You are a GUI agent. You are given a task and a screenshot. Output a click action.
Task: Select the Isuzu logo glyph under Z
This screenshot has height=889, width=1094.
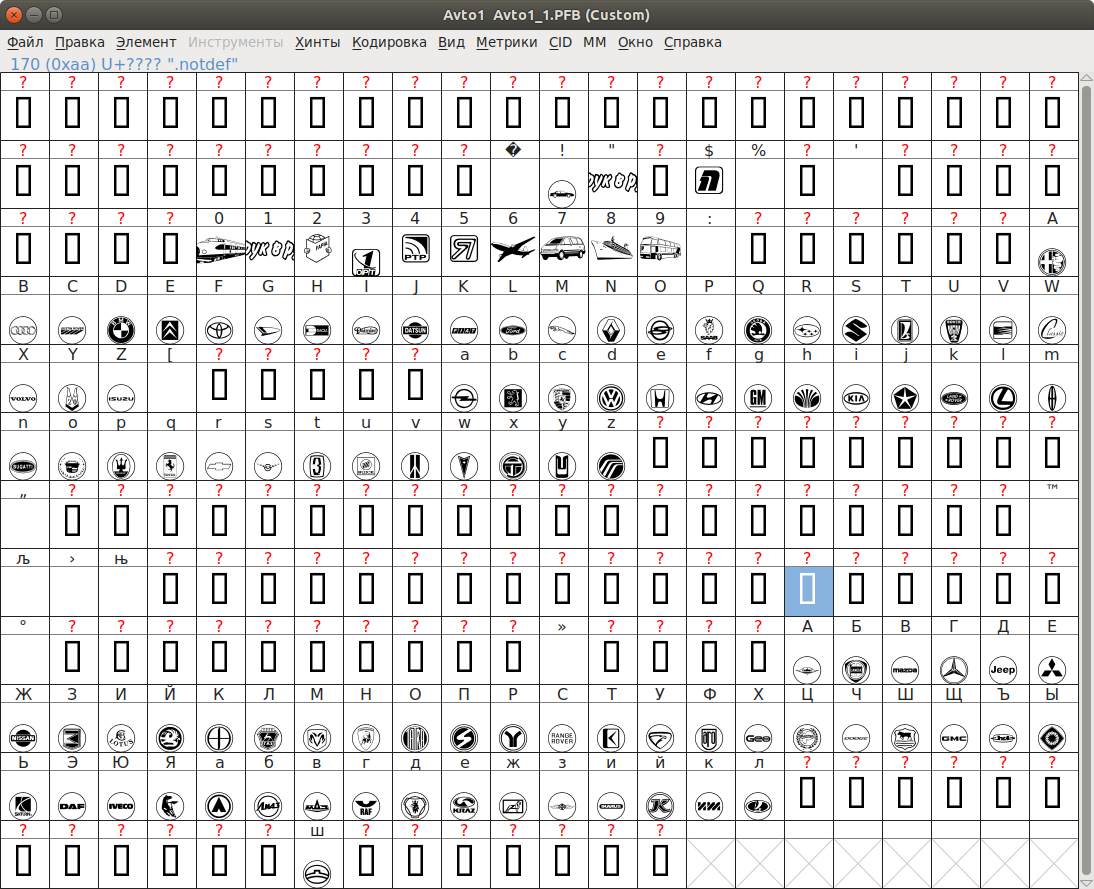click(121, 398)
